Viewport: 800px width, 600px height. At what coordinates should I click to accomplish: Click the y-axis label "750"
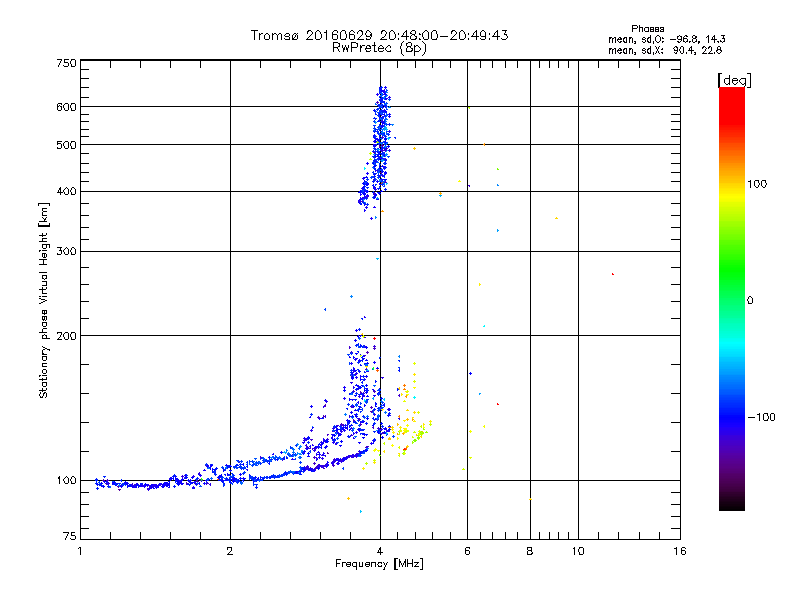pyautogui.click(x=66, y=63)
